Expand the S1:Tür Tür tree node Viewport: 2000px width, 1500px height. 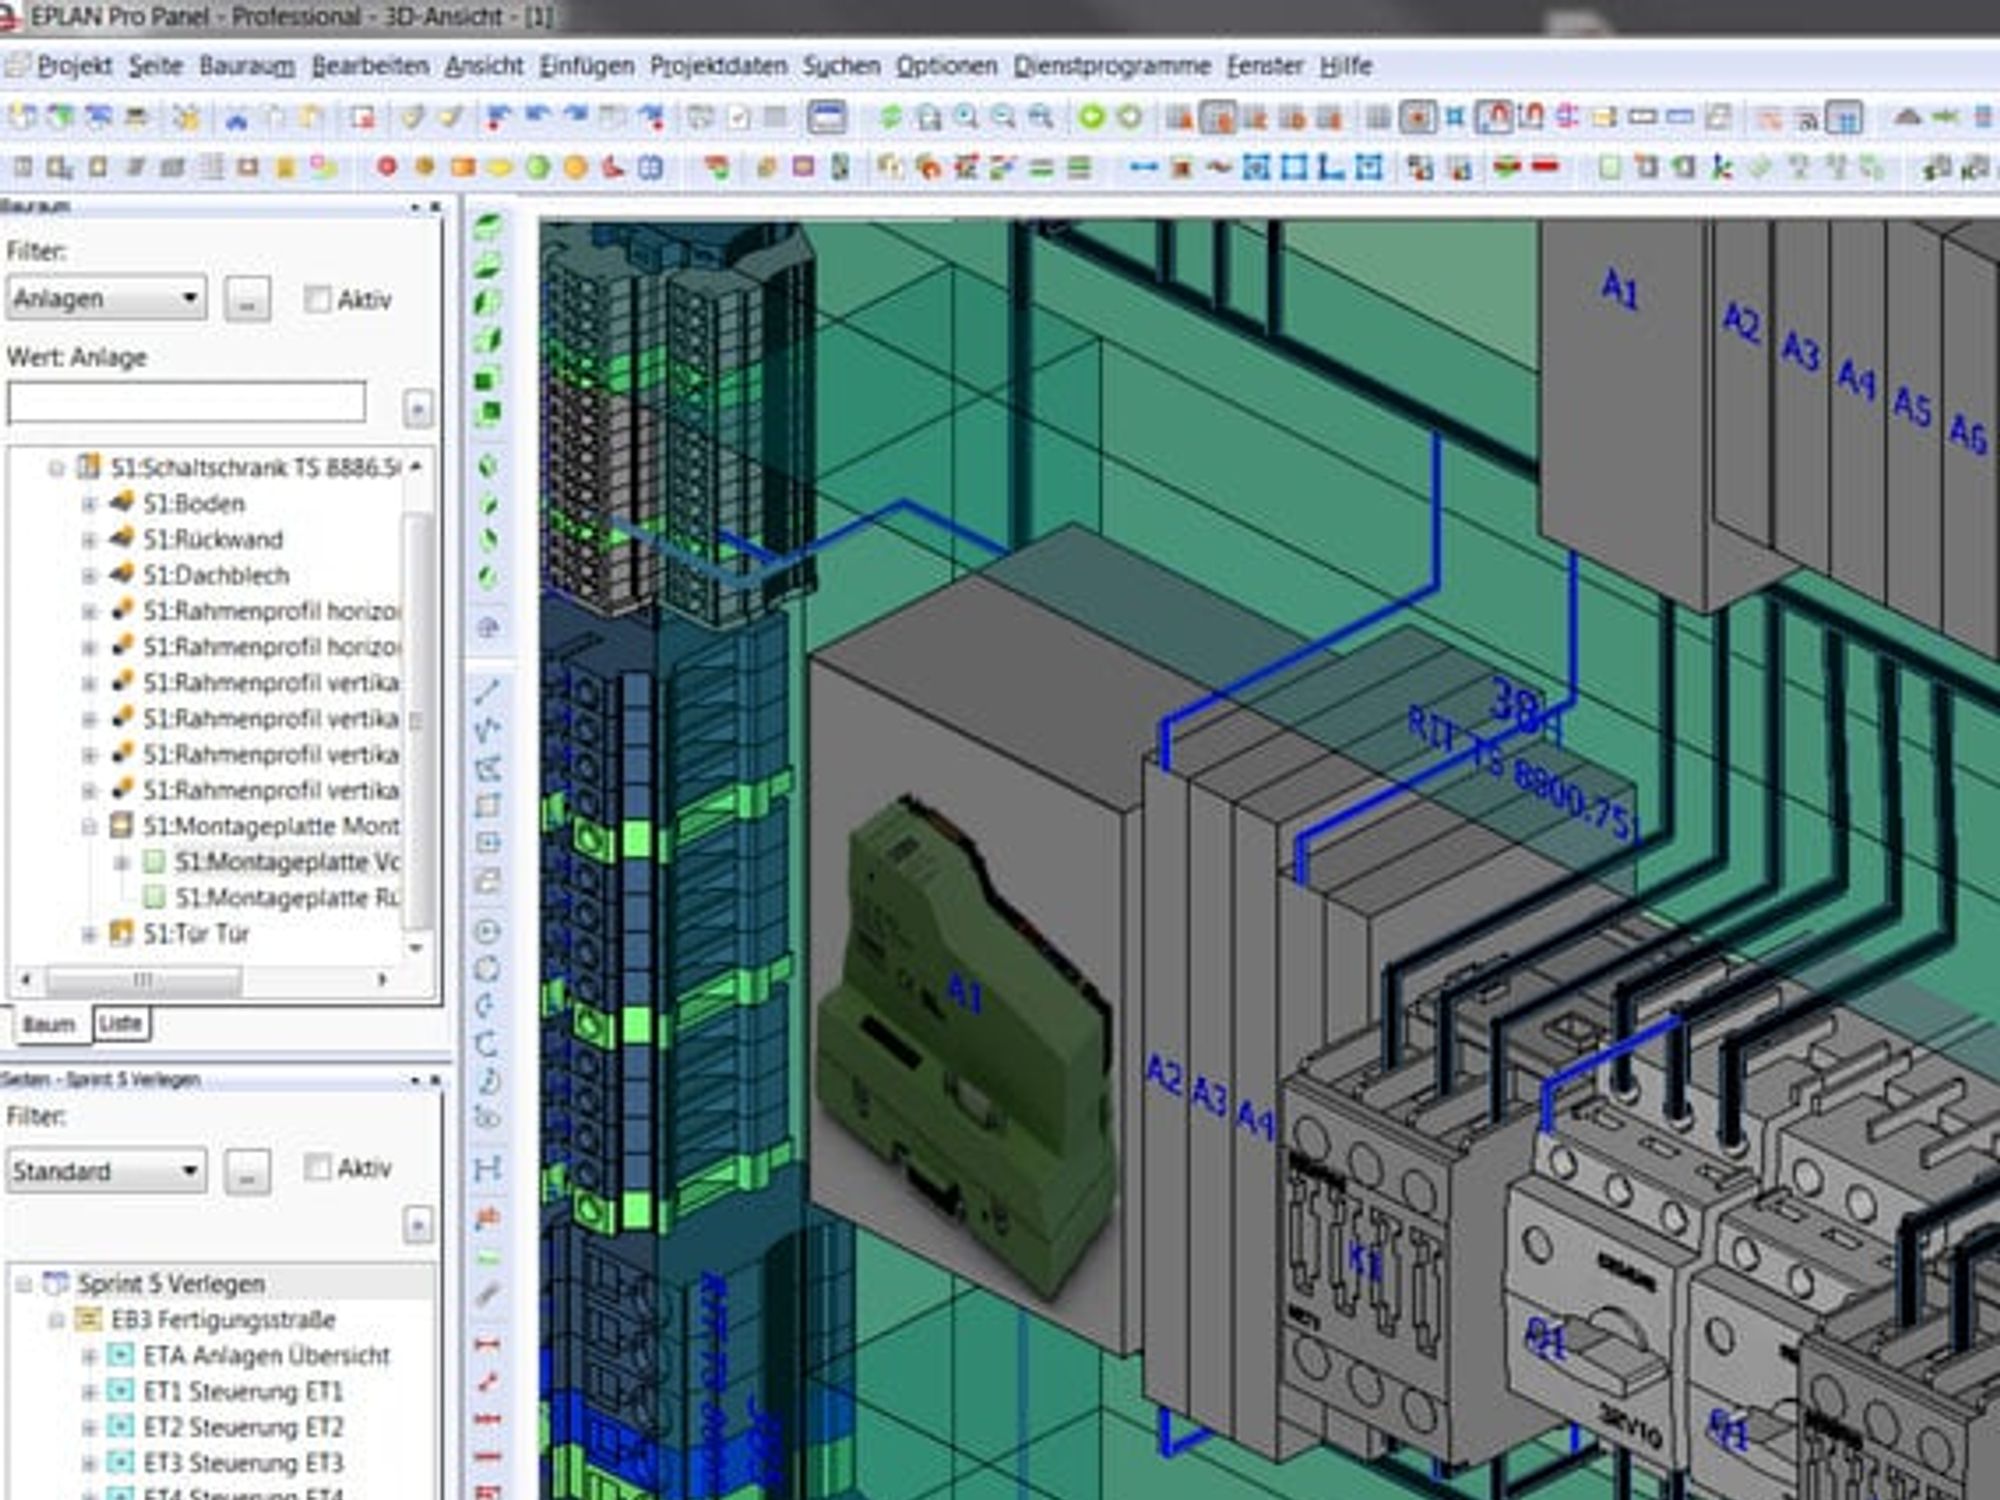coord(89,934)
